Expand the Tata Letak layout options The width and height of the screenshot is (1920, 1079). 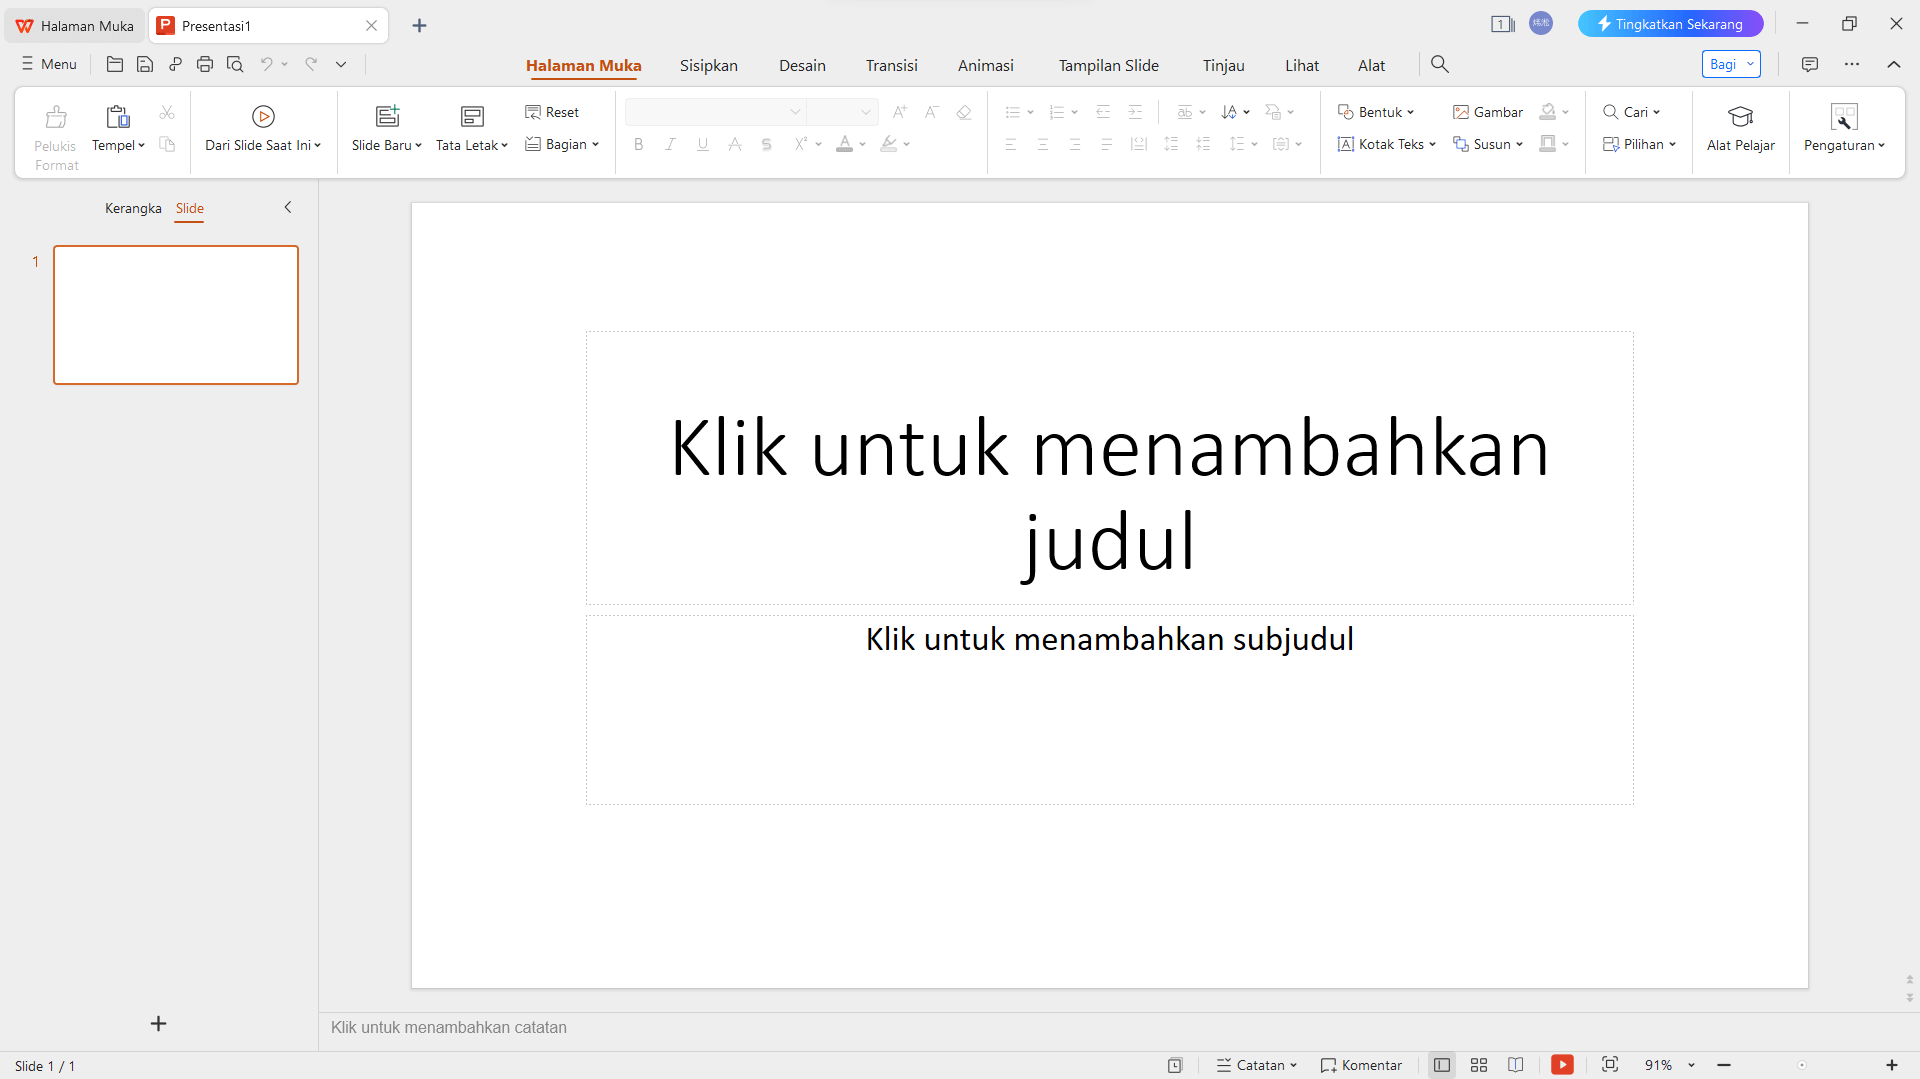[471, 130]
